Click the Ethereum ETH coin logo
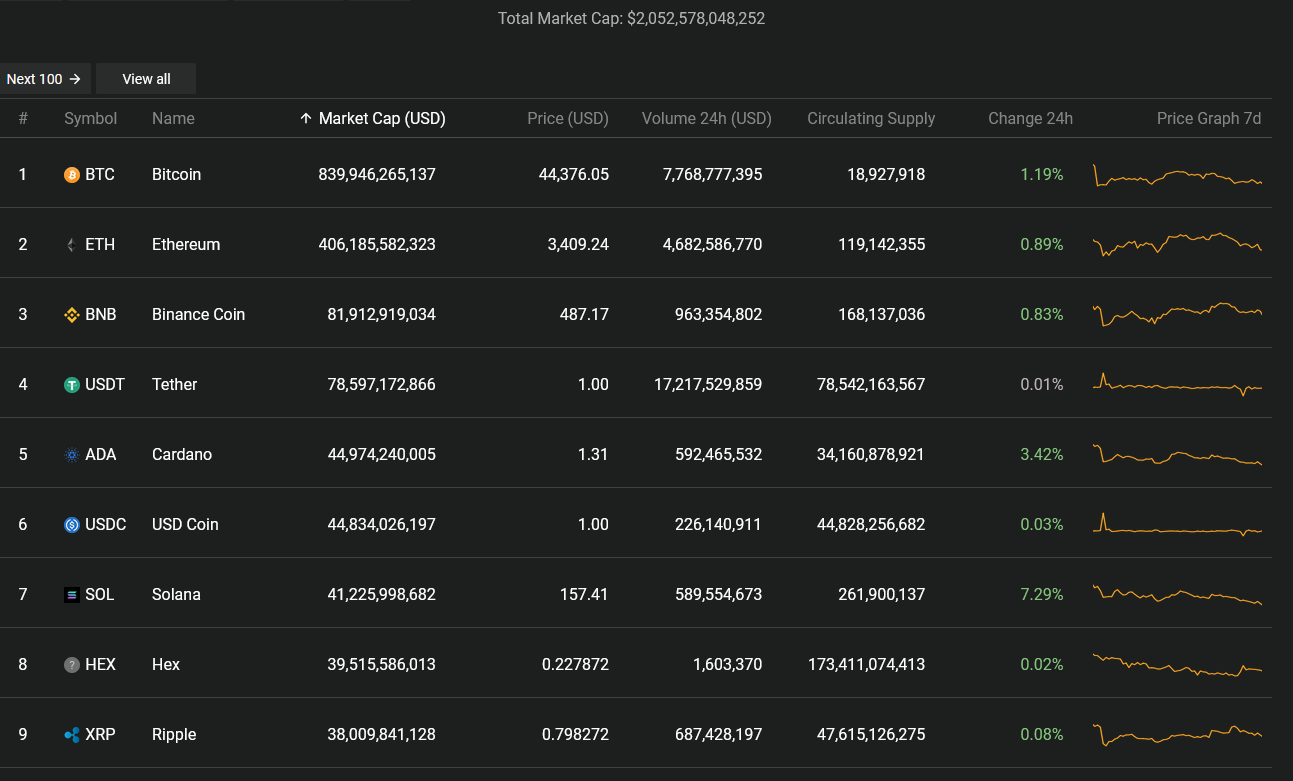1293x781 pixels. click(71, 244)
